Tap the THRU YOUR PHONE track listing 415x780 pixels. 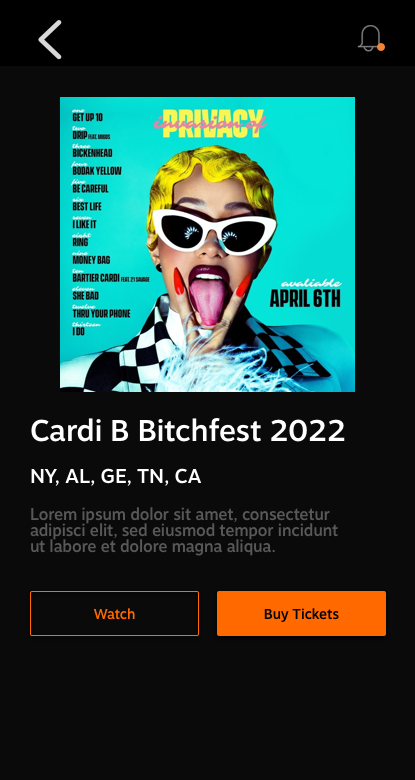click(101, 313)
